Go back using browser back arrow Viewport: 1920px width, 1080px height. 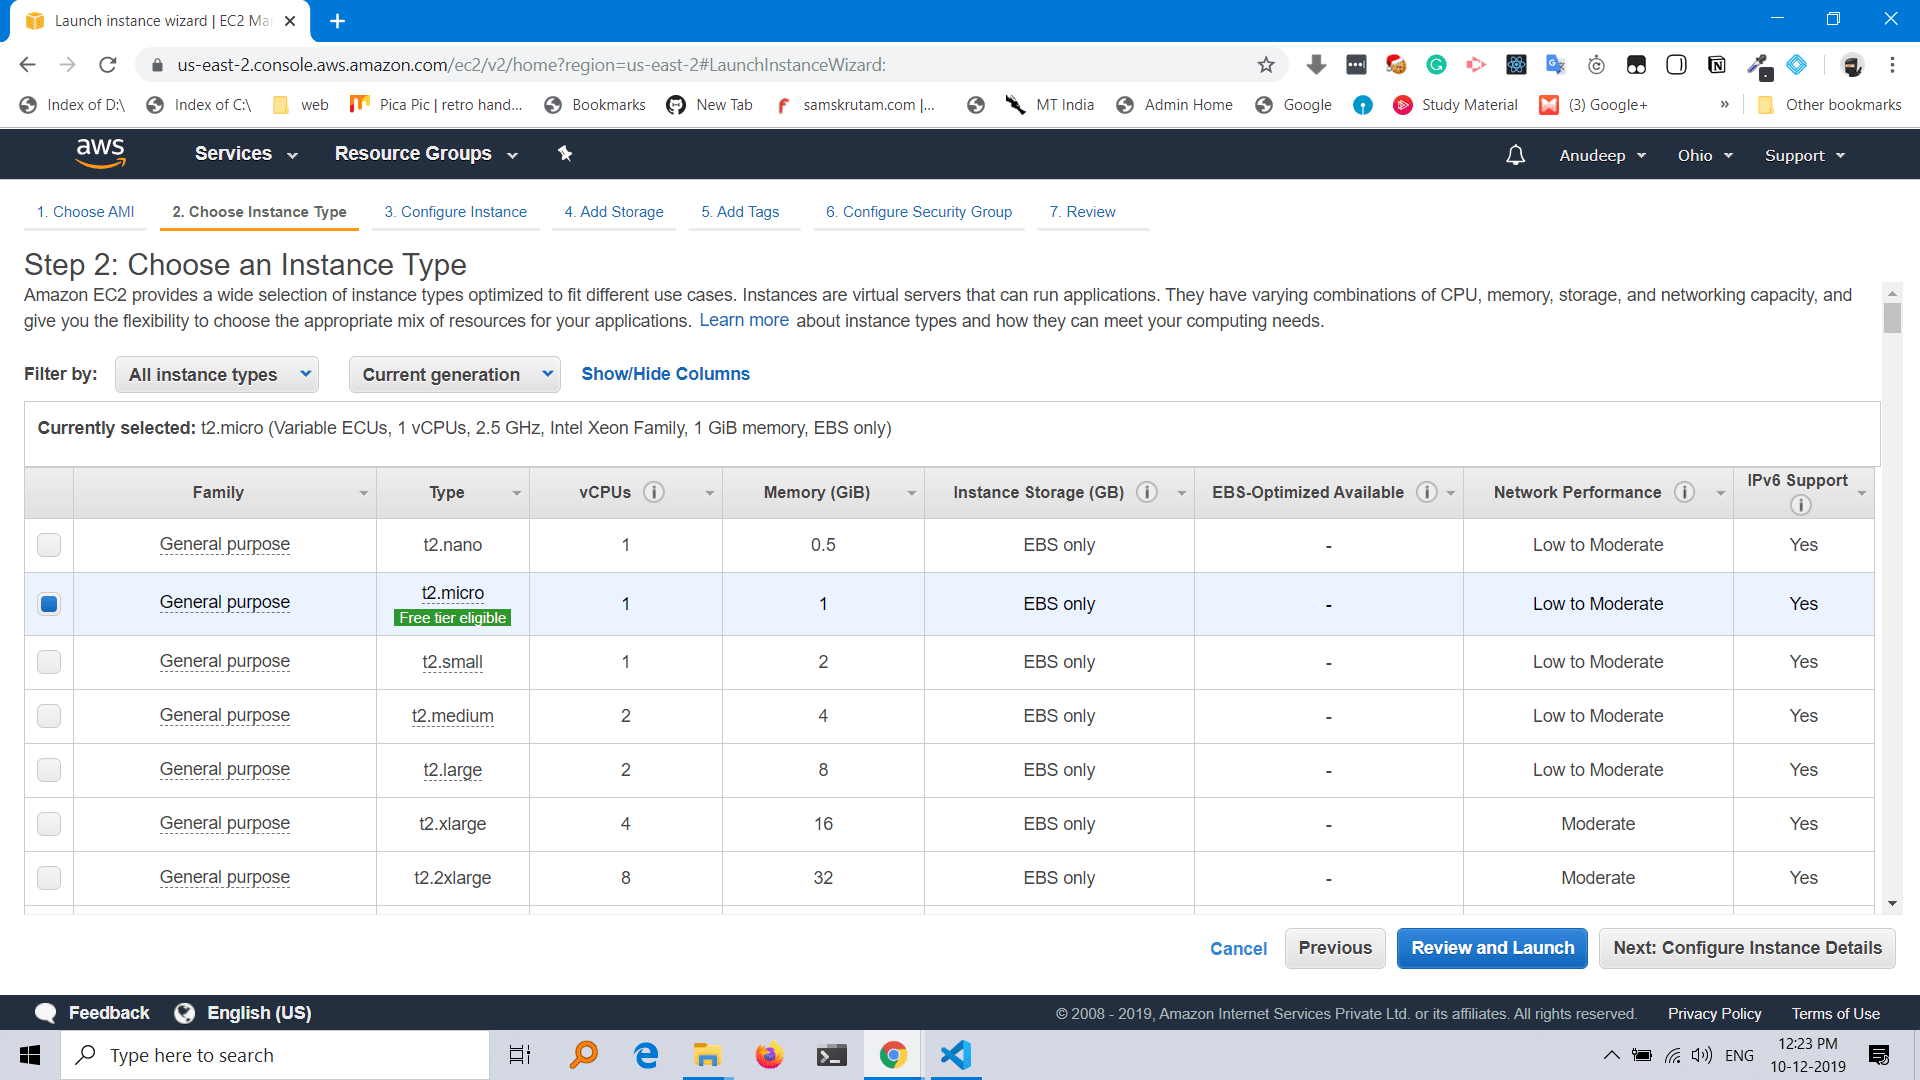(x=27, y=65)
